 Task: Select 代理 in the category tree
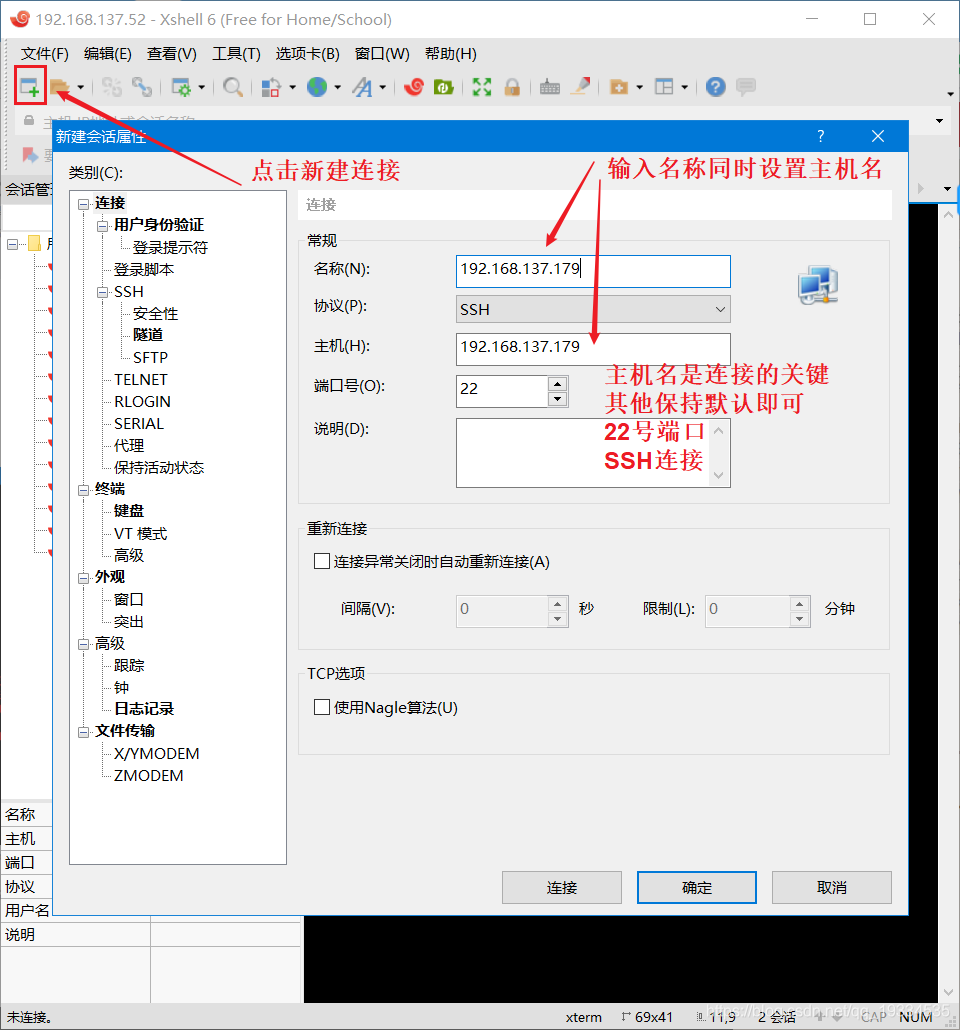(x=129, y=445)
